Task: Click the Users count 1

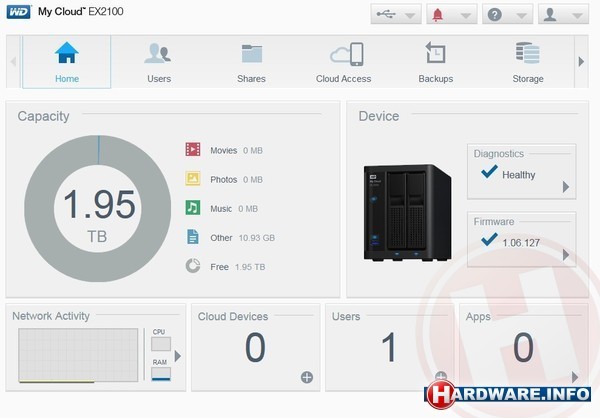Action: (x=389, y=347)
